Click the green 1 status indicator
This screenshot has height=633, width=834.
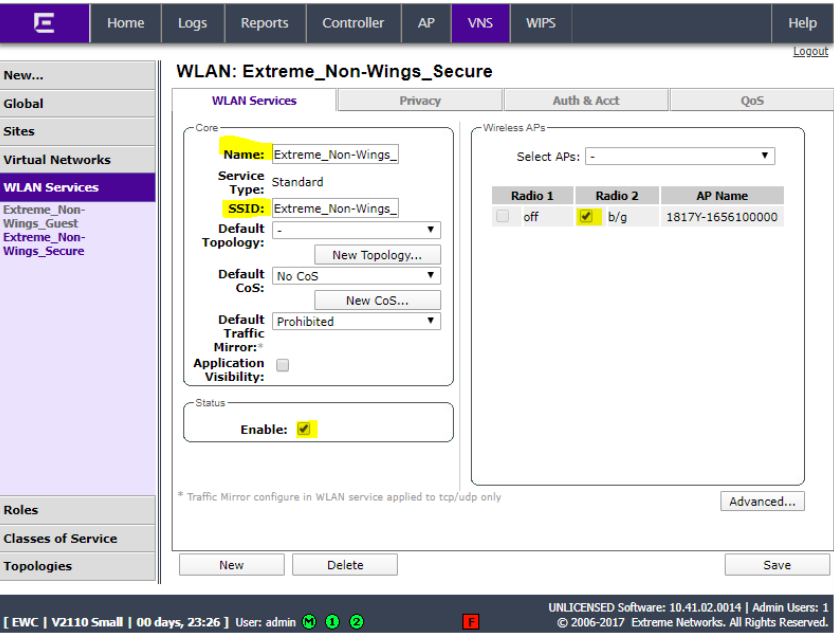tap(332, 621)
